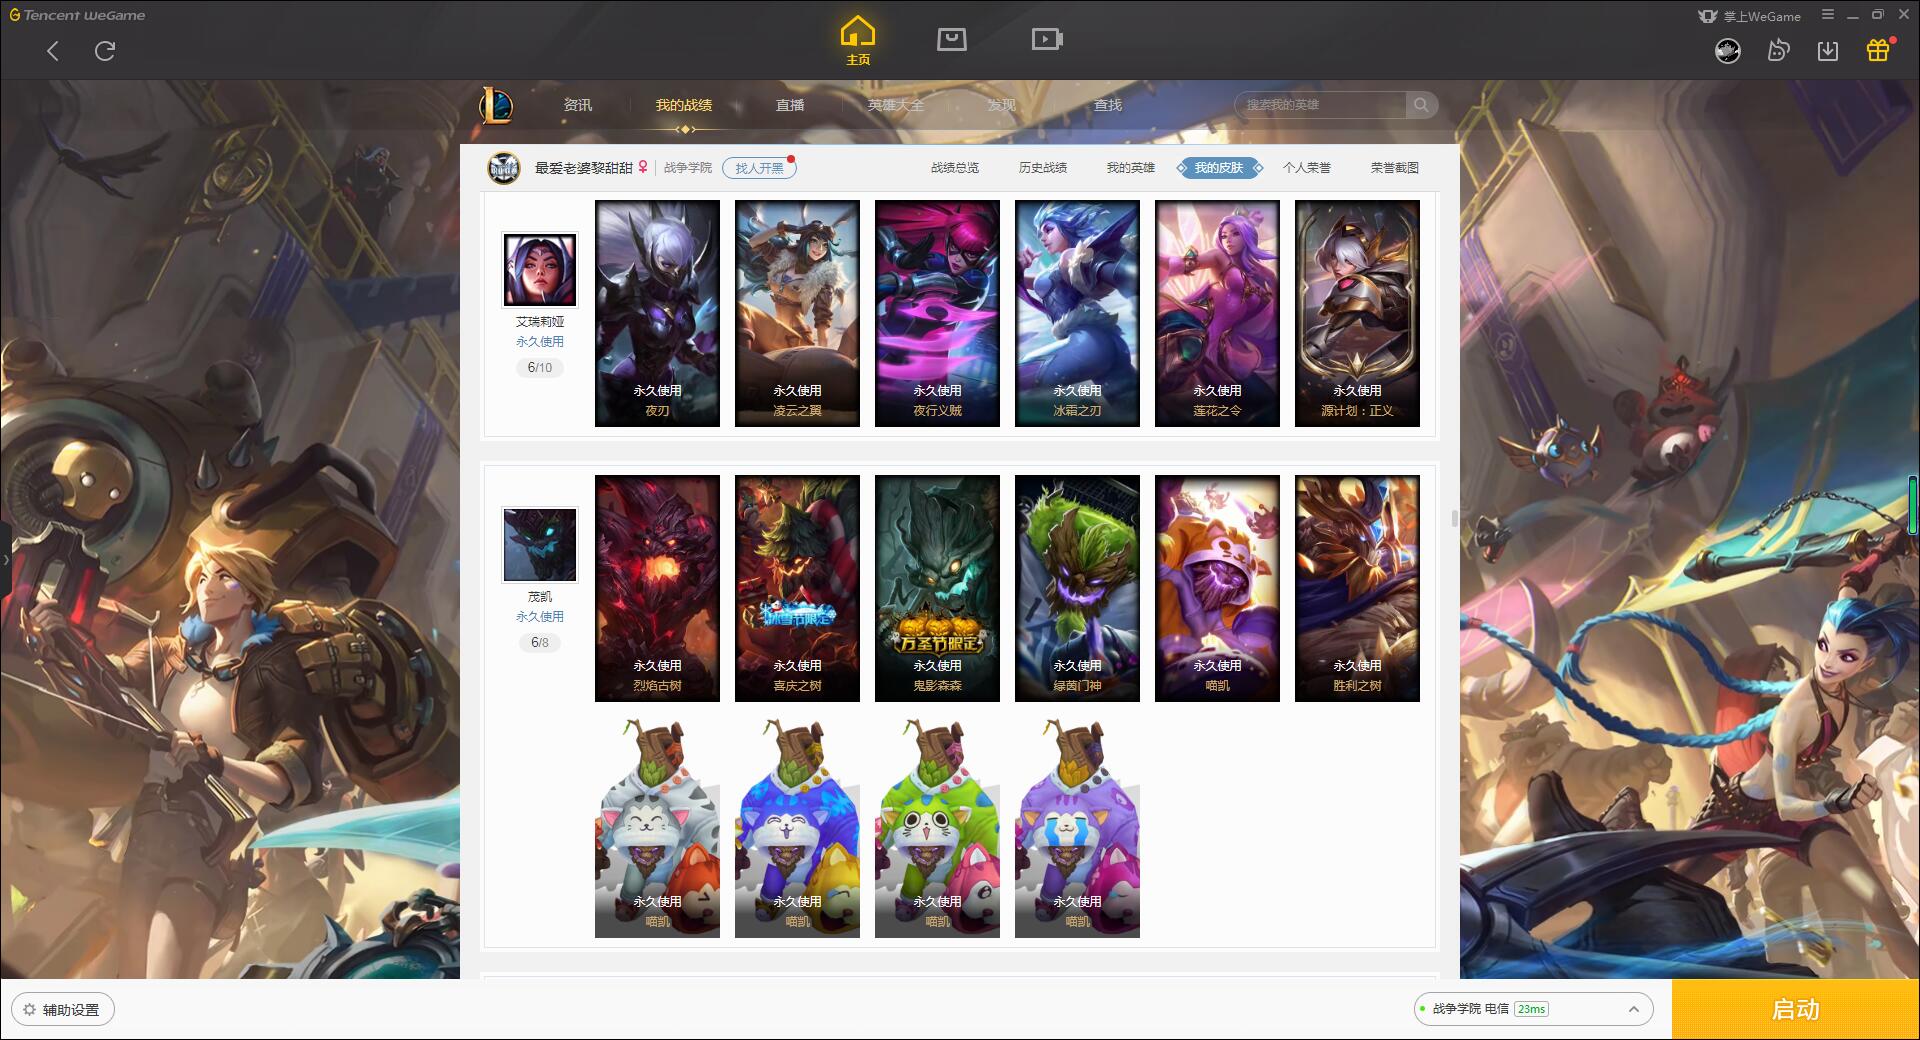The width and height of the screenshot is (1920, 1040).
Task: Open 鬼影森森 skin thumbnail
Action: click(x=937, y=588)
